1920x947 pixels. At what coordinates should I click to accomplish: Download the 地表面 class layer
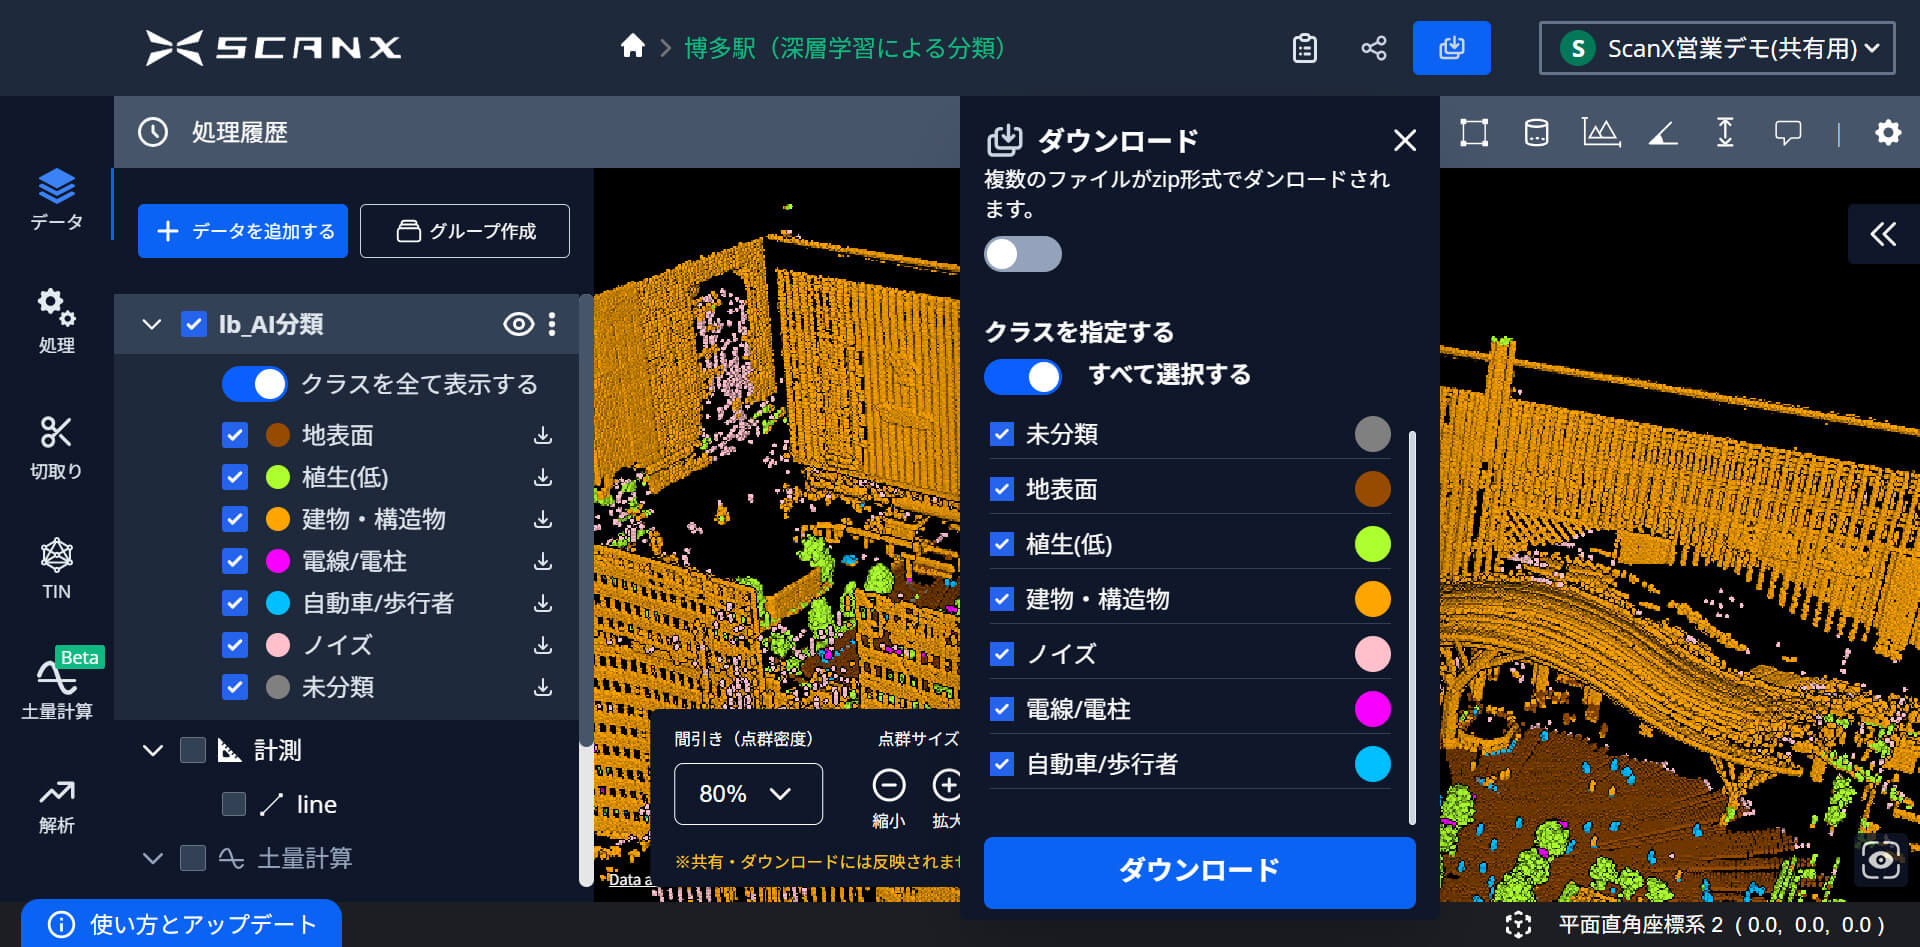tap(543, 435)
